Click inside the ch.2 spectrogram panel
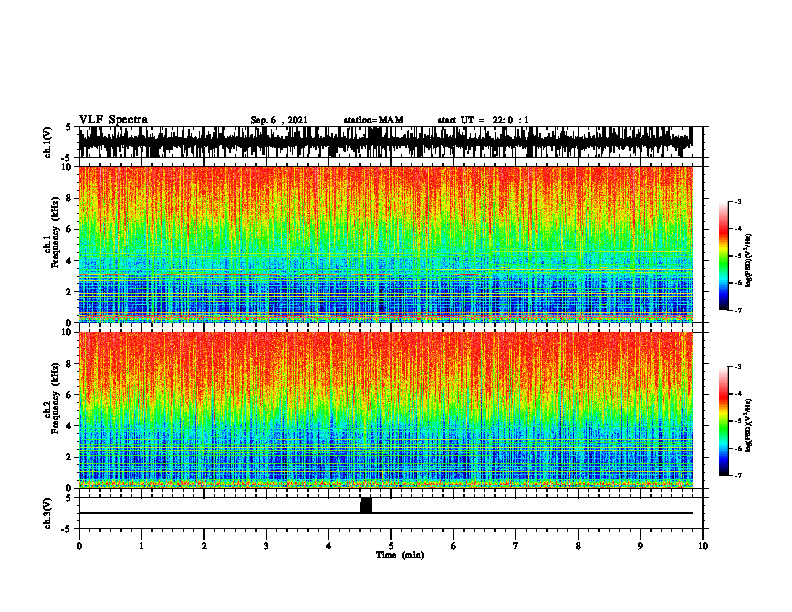792x612 pixels. click(x=385, y=410)
